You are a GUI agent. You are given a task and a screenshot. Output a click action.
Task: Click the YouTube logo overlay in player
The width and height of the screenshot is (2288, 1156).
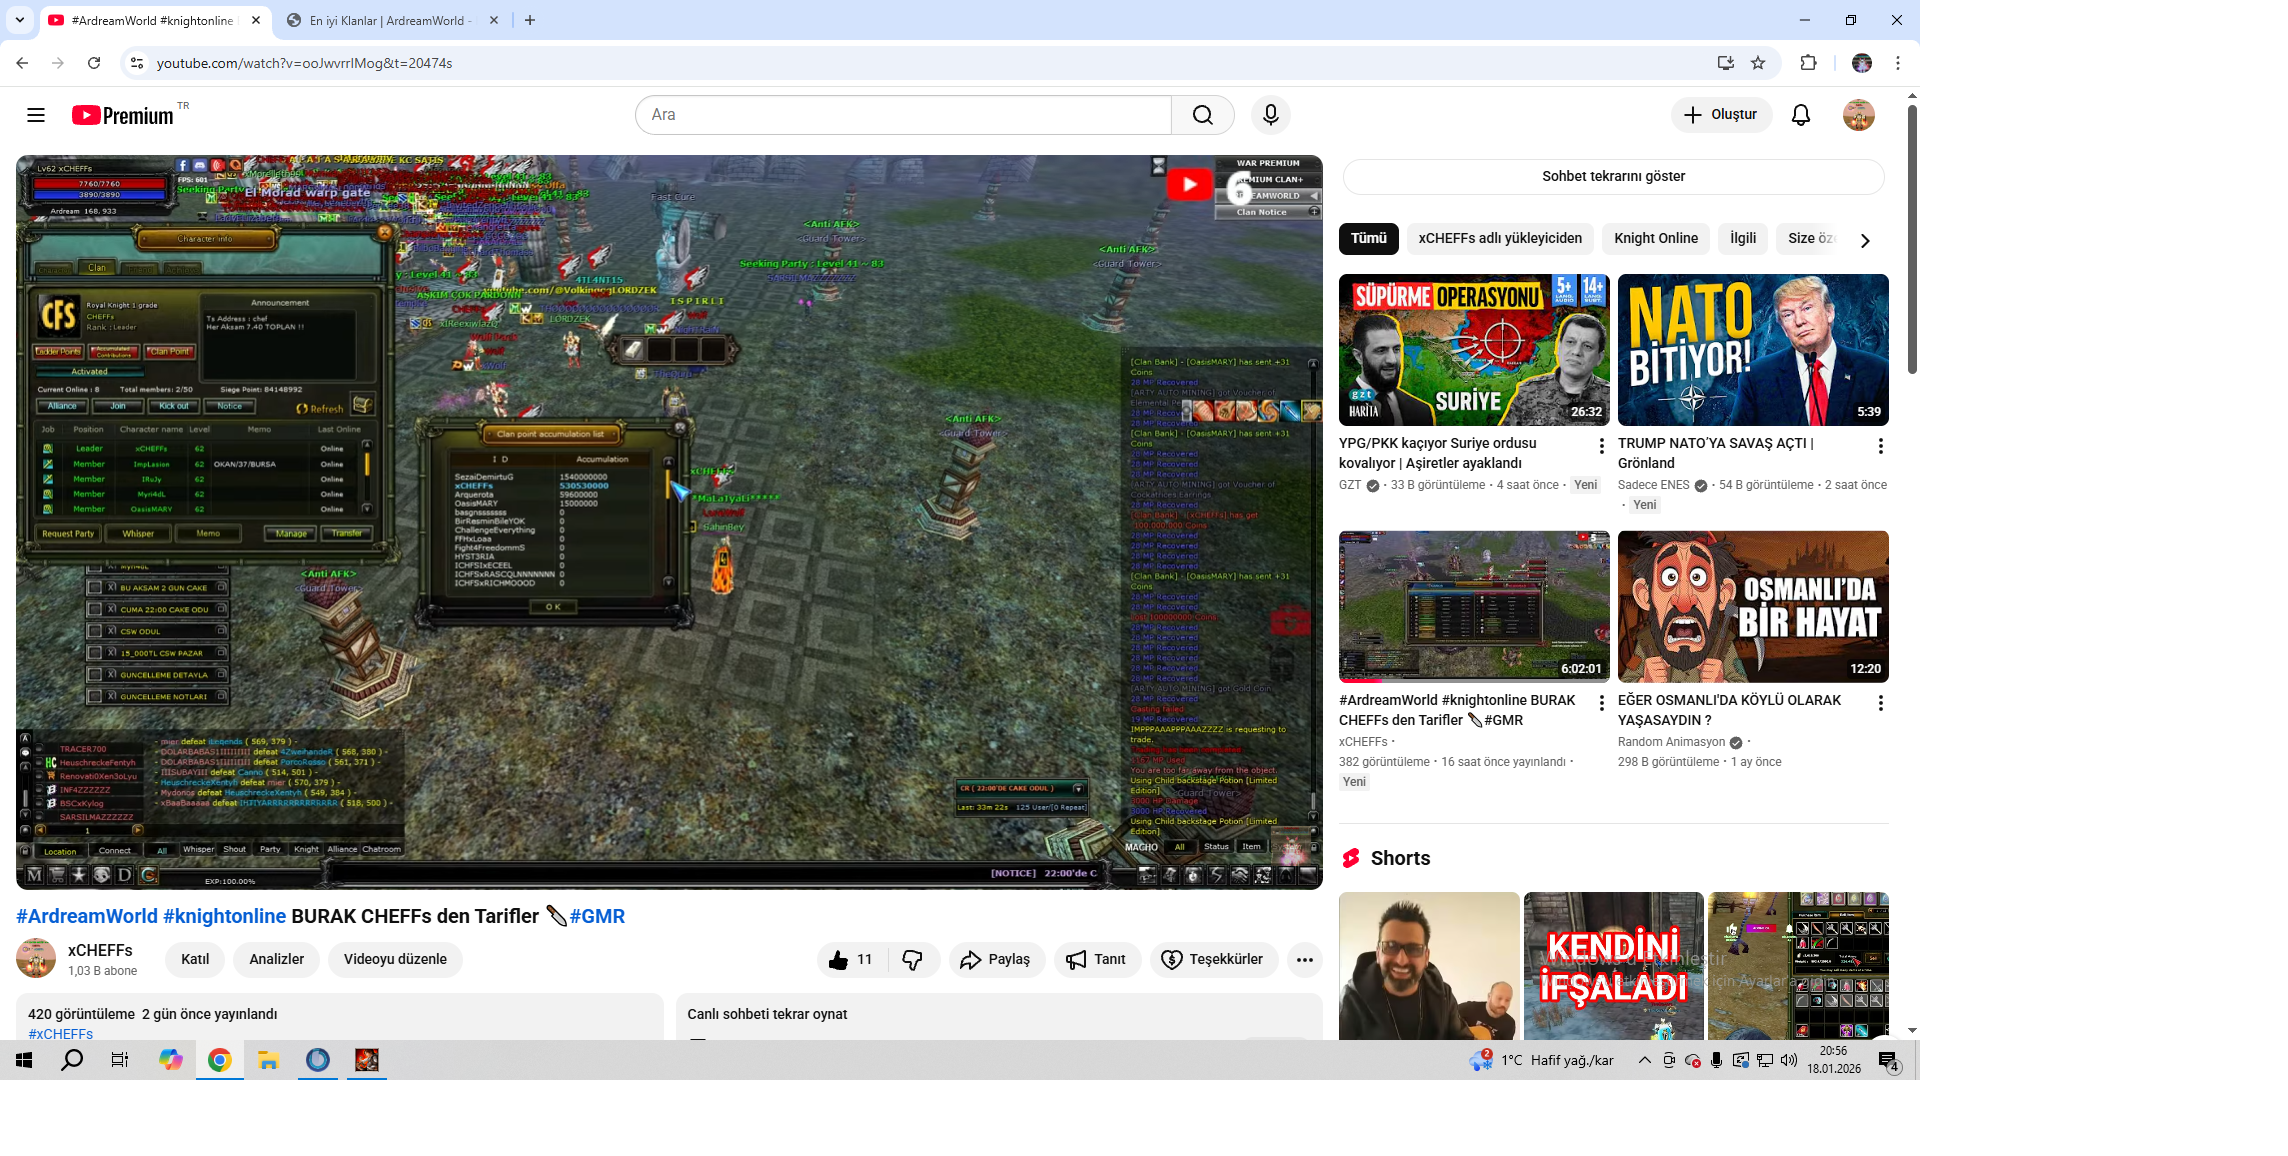coord(1189,185)
